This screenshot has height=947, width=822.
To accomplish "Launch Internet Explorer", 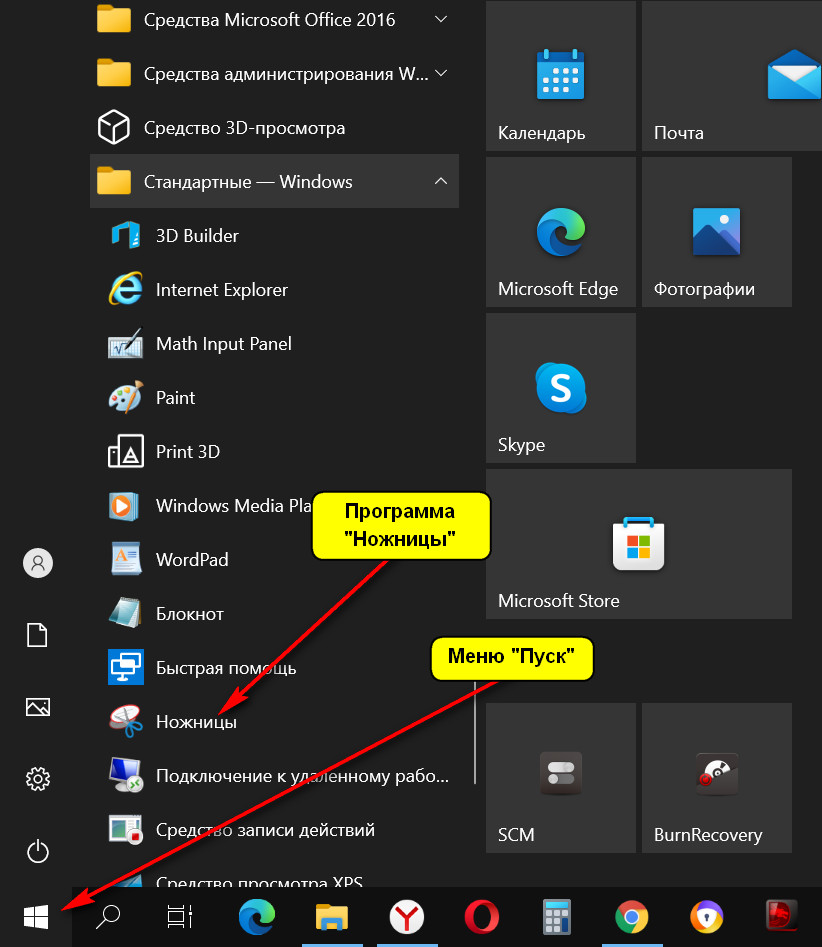I will coord(274,289).
